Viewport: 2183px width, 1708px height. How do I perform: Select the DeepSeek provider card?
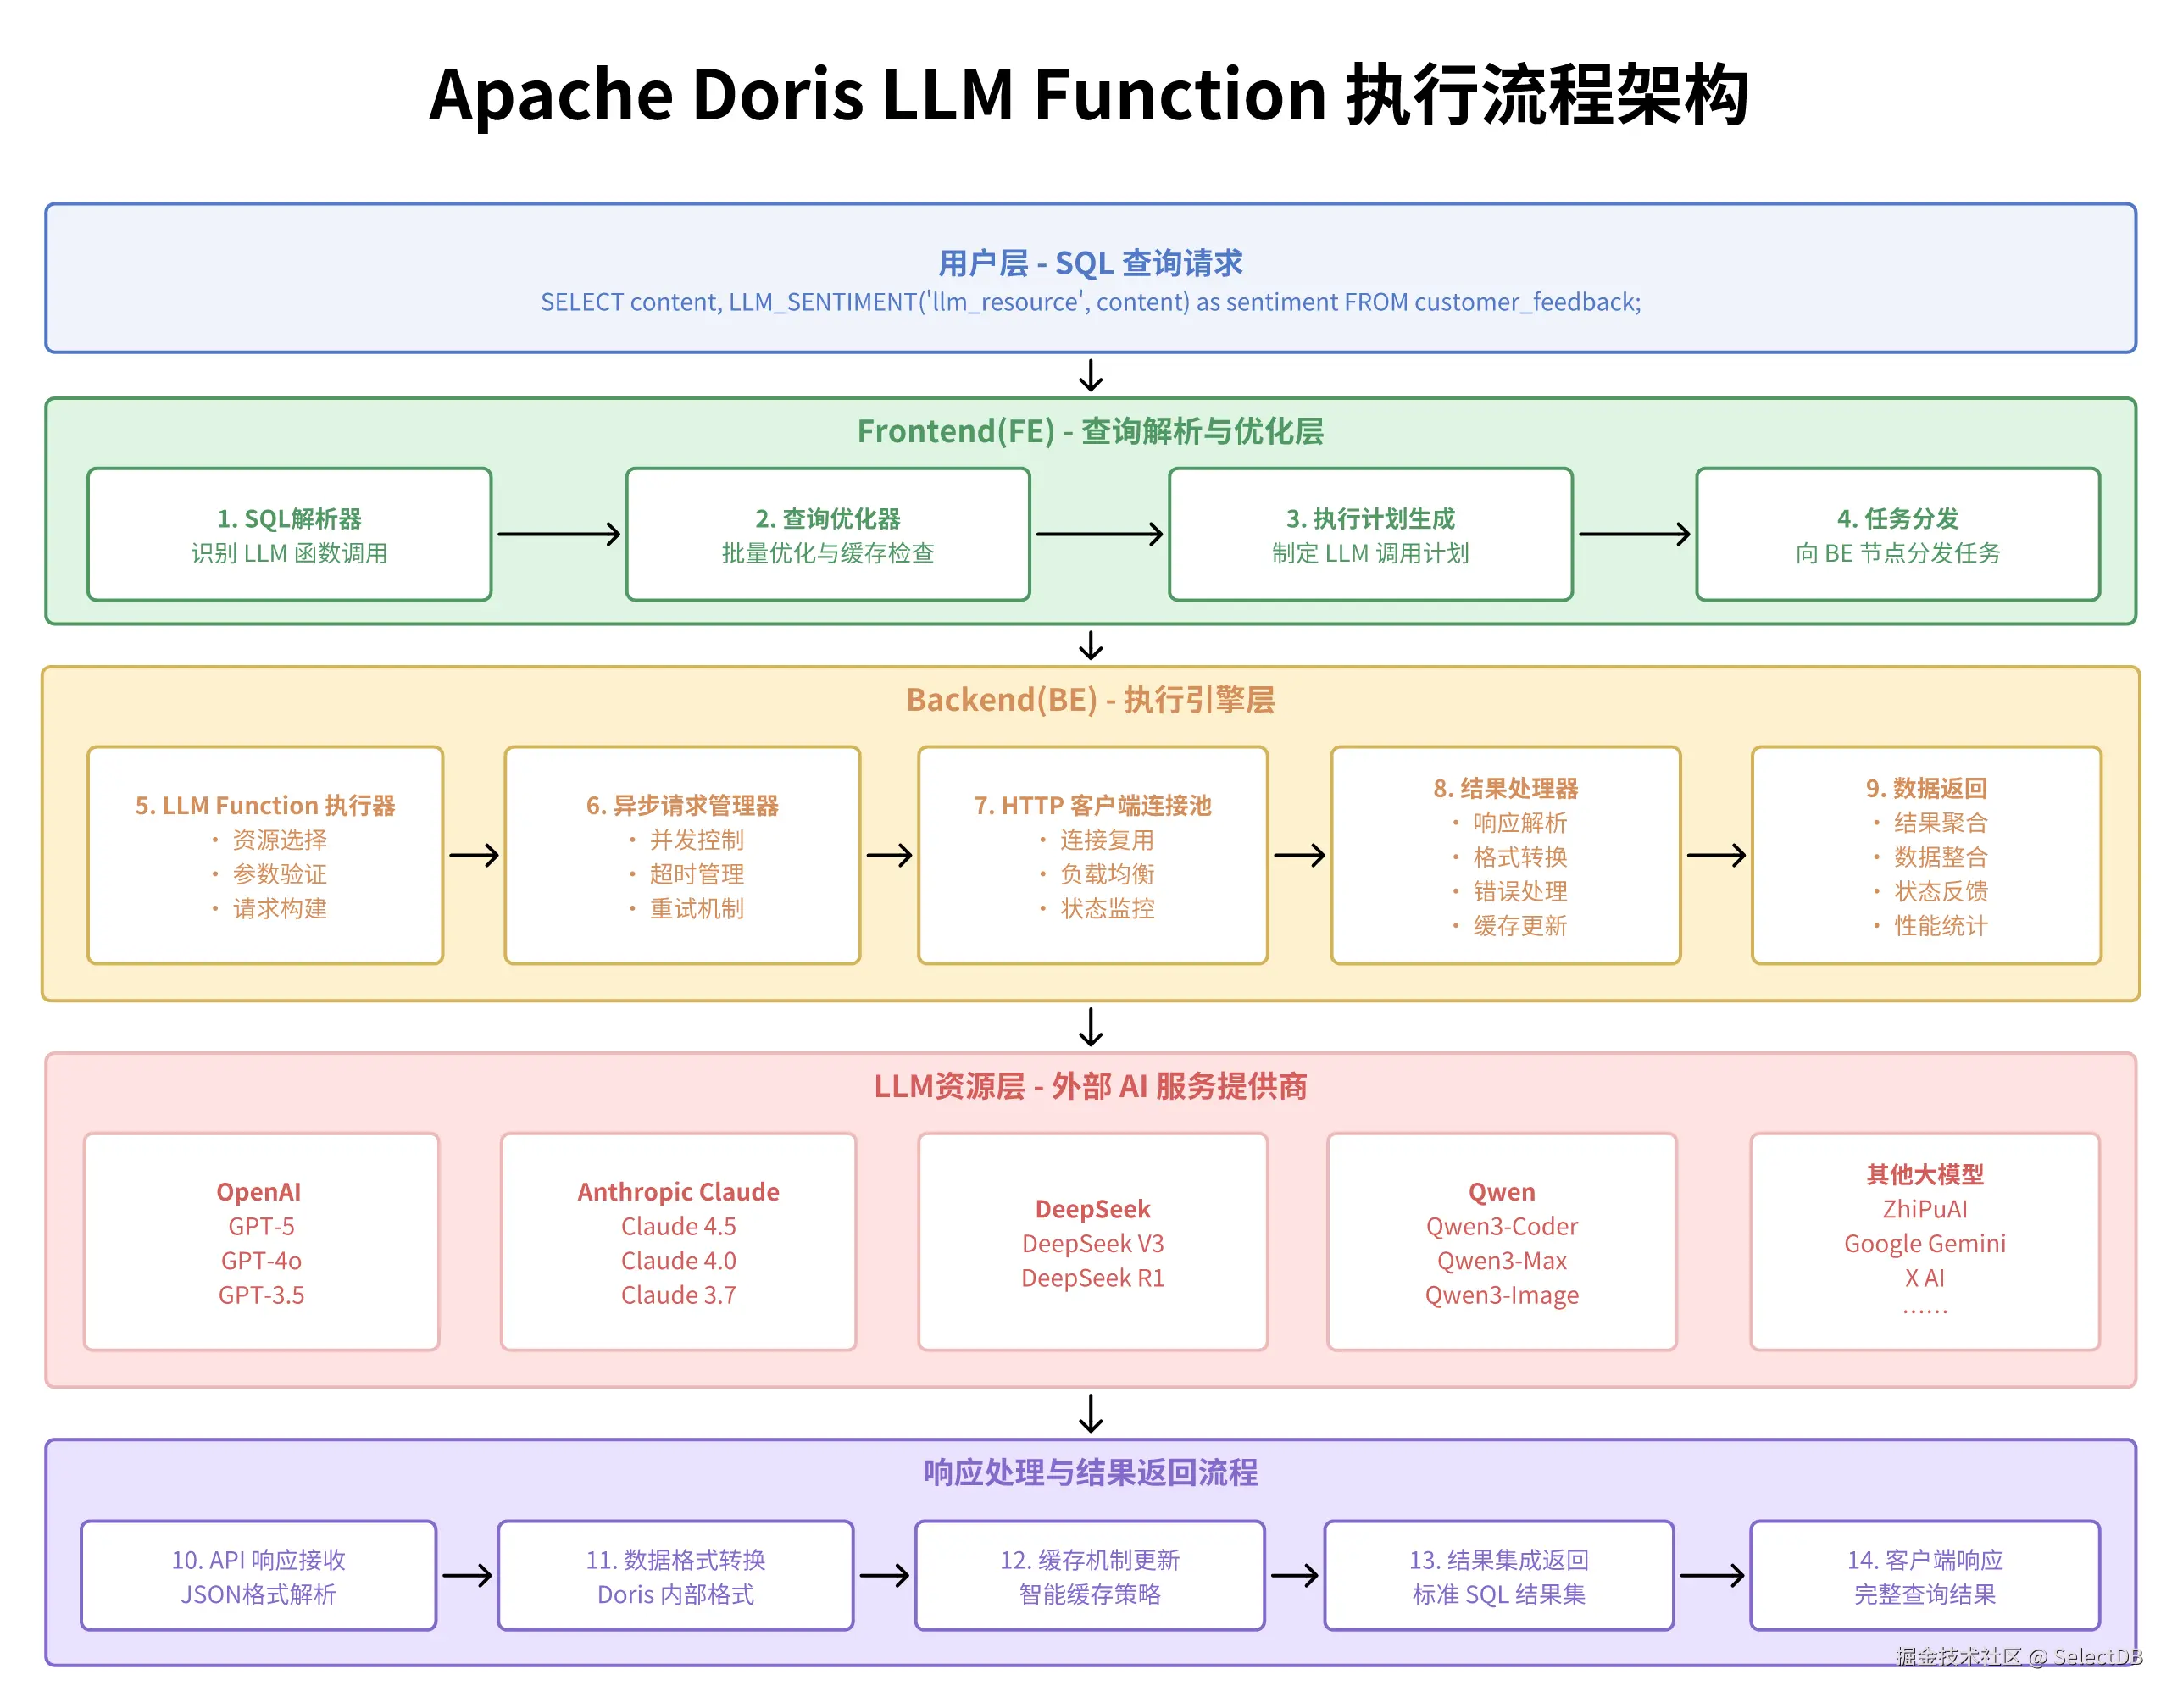(1093, 1242)
